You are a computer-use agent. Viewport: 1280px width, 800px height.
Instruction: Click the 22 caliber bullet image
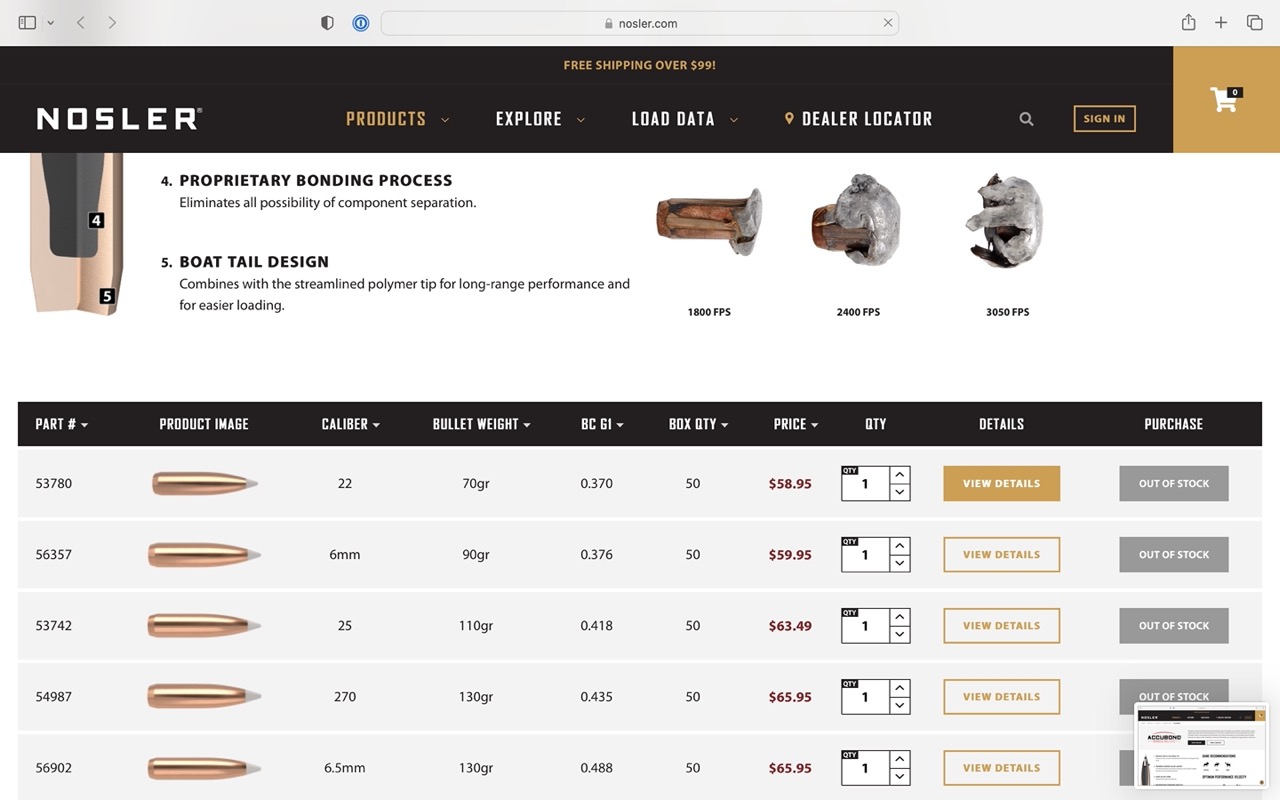click(x=204, y=484)
